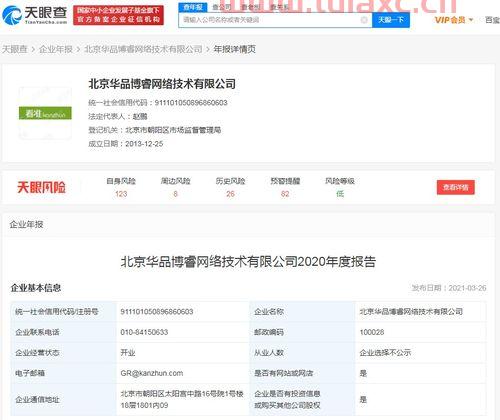Focus the company name search field
The image size is (500, 420).
275,20
